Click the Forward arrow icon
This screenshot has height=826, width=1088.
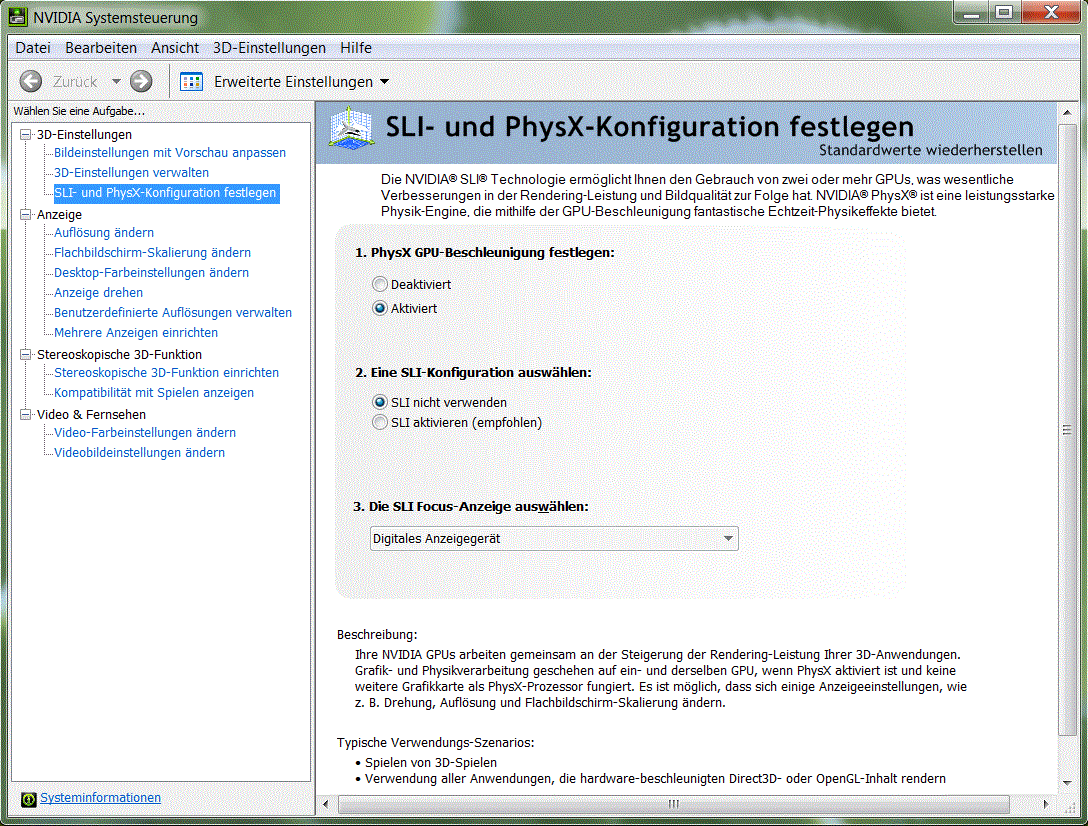point(141,82)
